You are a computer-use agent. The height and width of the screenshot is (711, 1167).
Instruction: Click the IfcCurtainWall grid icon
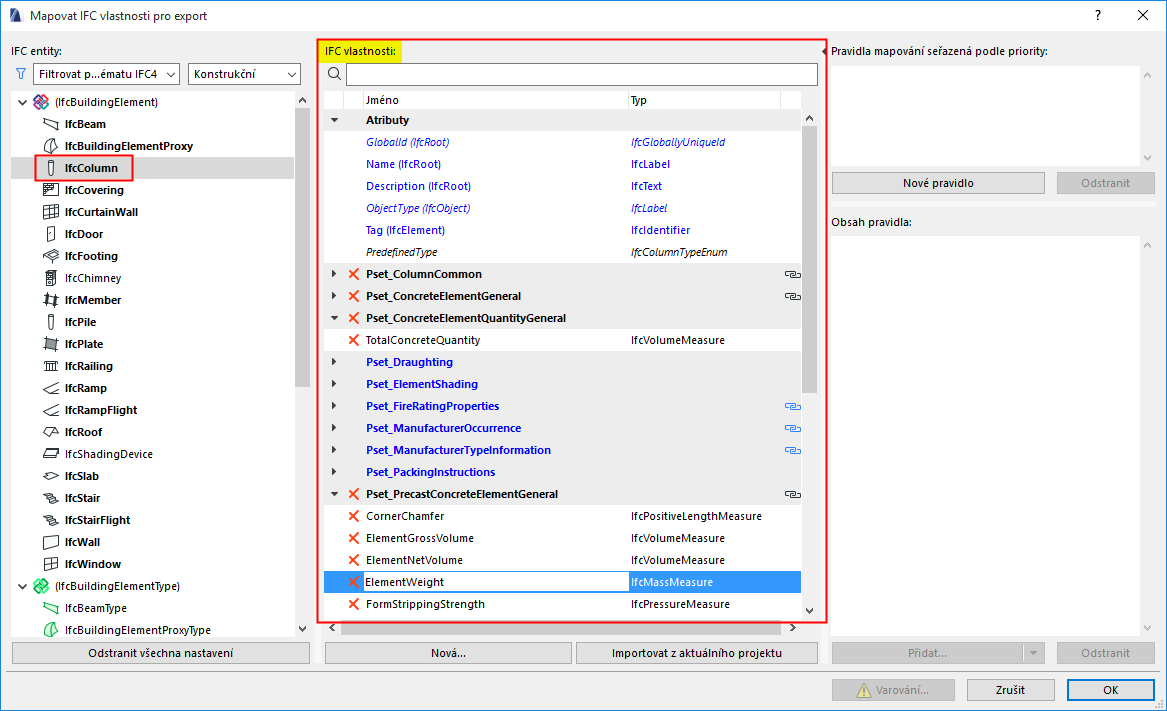coord(51,212)
